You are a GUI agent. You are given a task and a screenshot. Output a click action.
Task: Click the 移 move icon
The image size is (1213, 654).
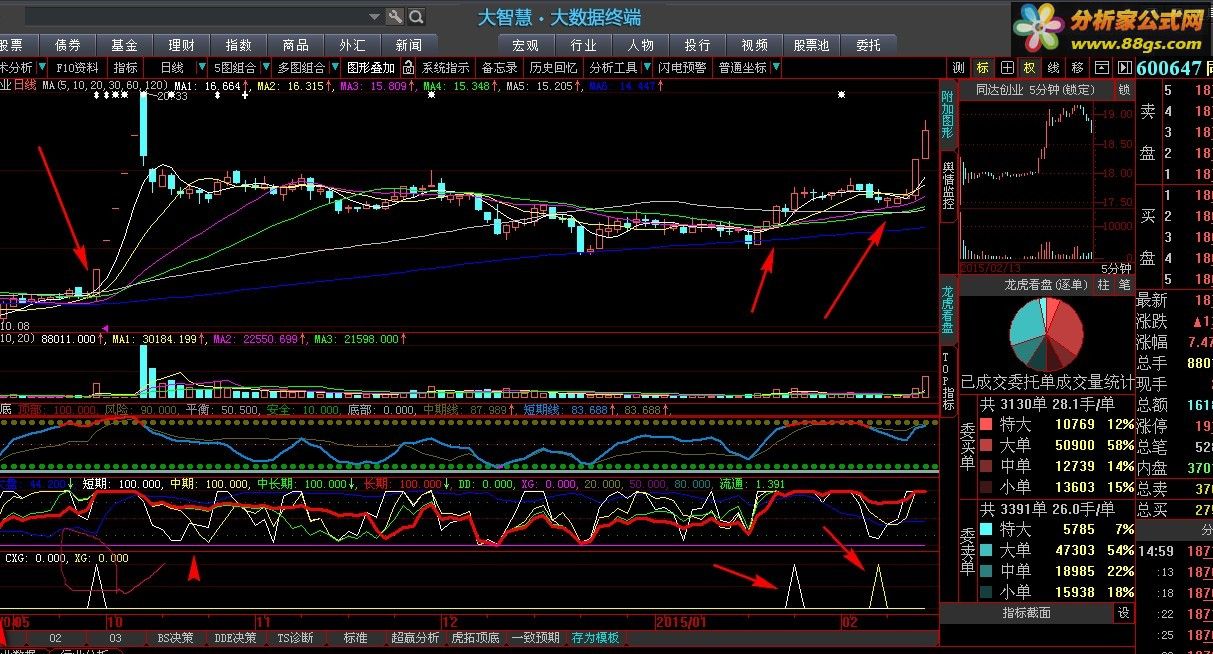pos(1077,68)
